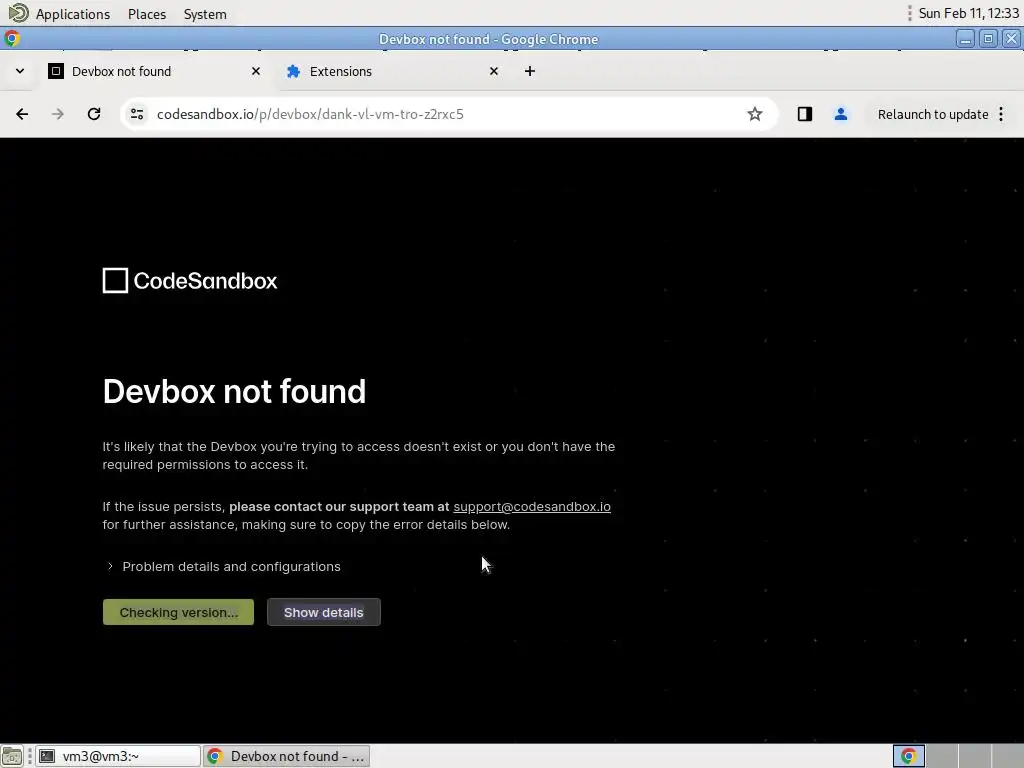The image size is (1024, 768).
Task: Minimize the Chrome window
Action: pos(965,39)
